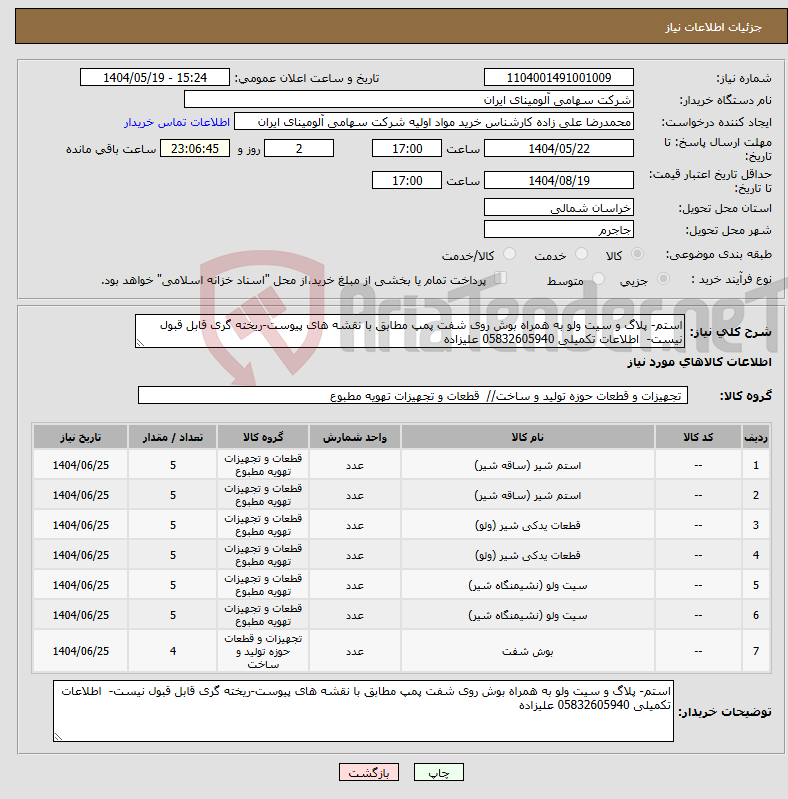Click the province field خراسان شمالی
Screen dimensions: 788x799
coord(559,207)
